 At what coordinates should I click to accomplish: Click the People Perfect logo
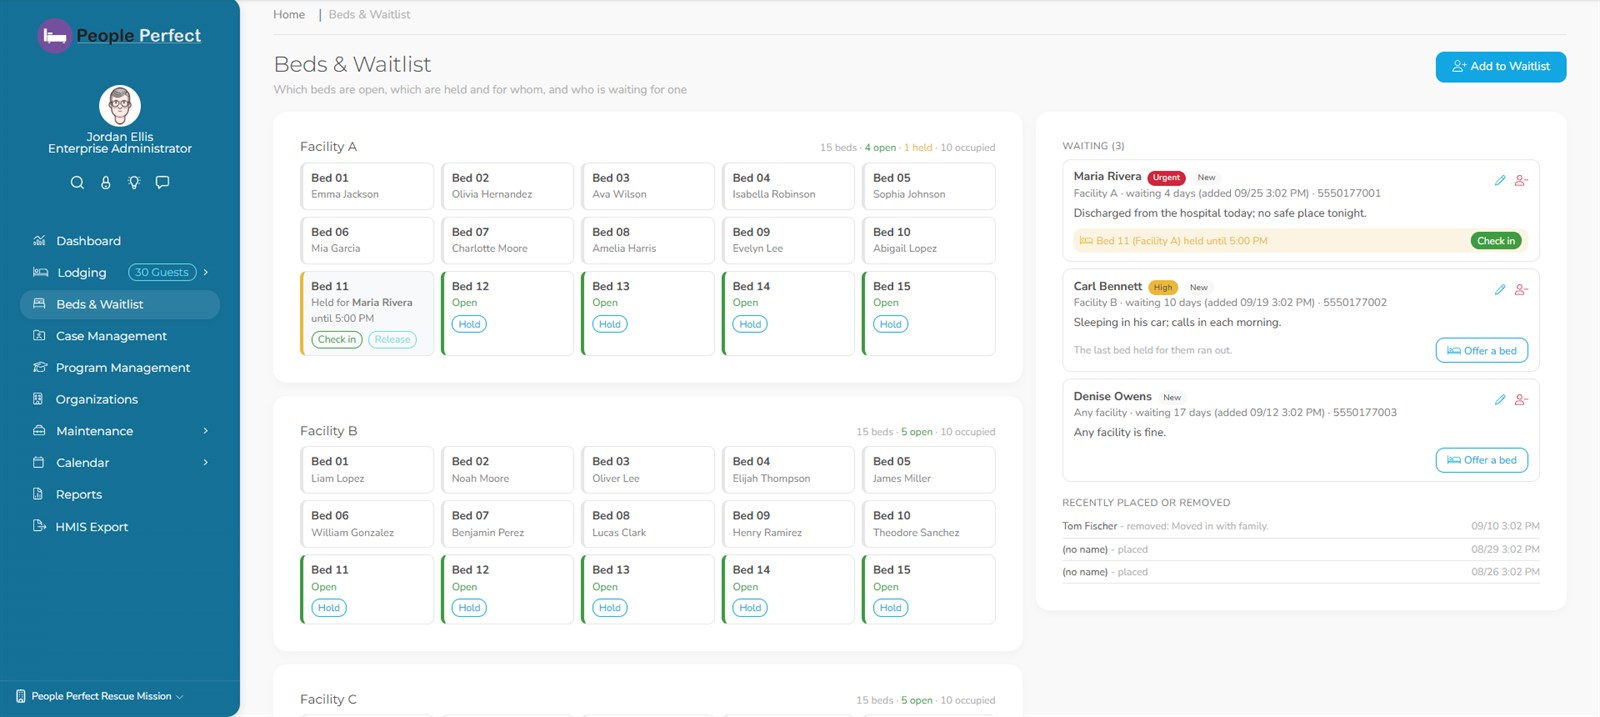[x=120, y=36]
